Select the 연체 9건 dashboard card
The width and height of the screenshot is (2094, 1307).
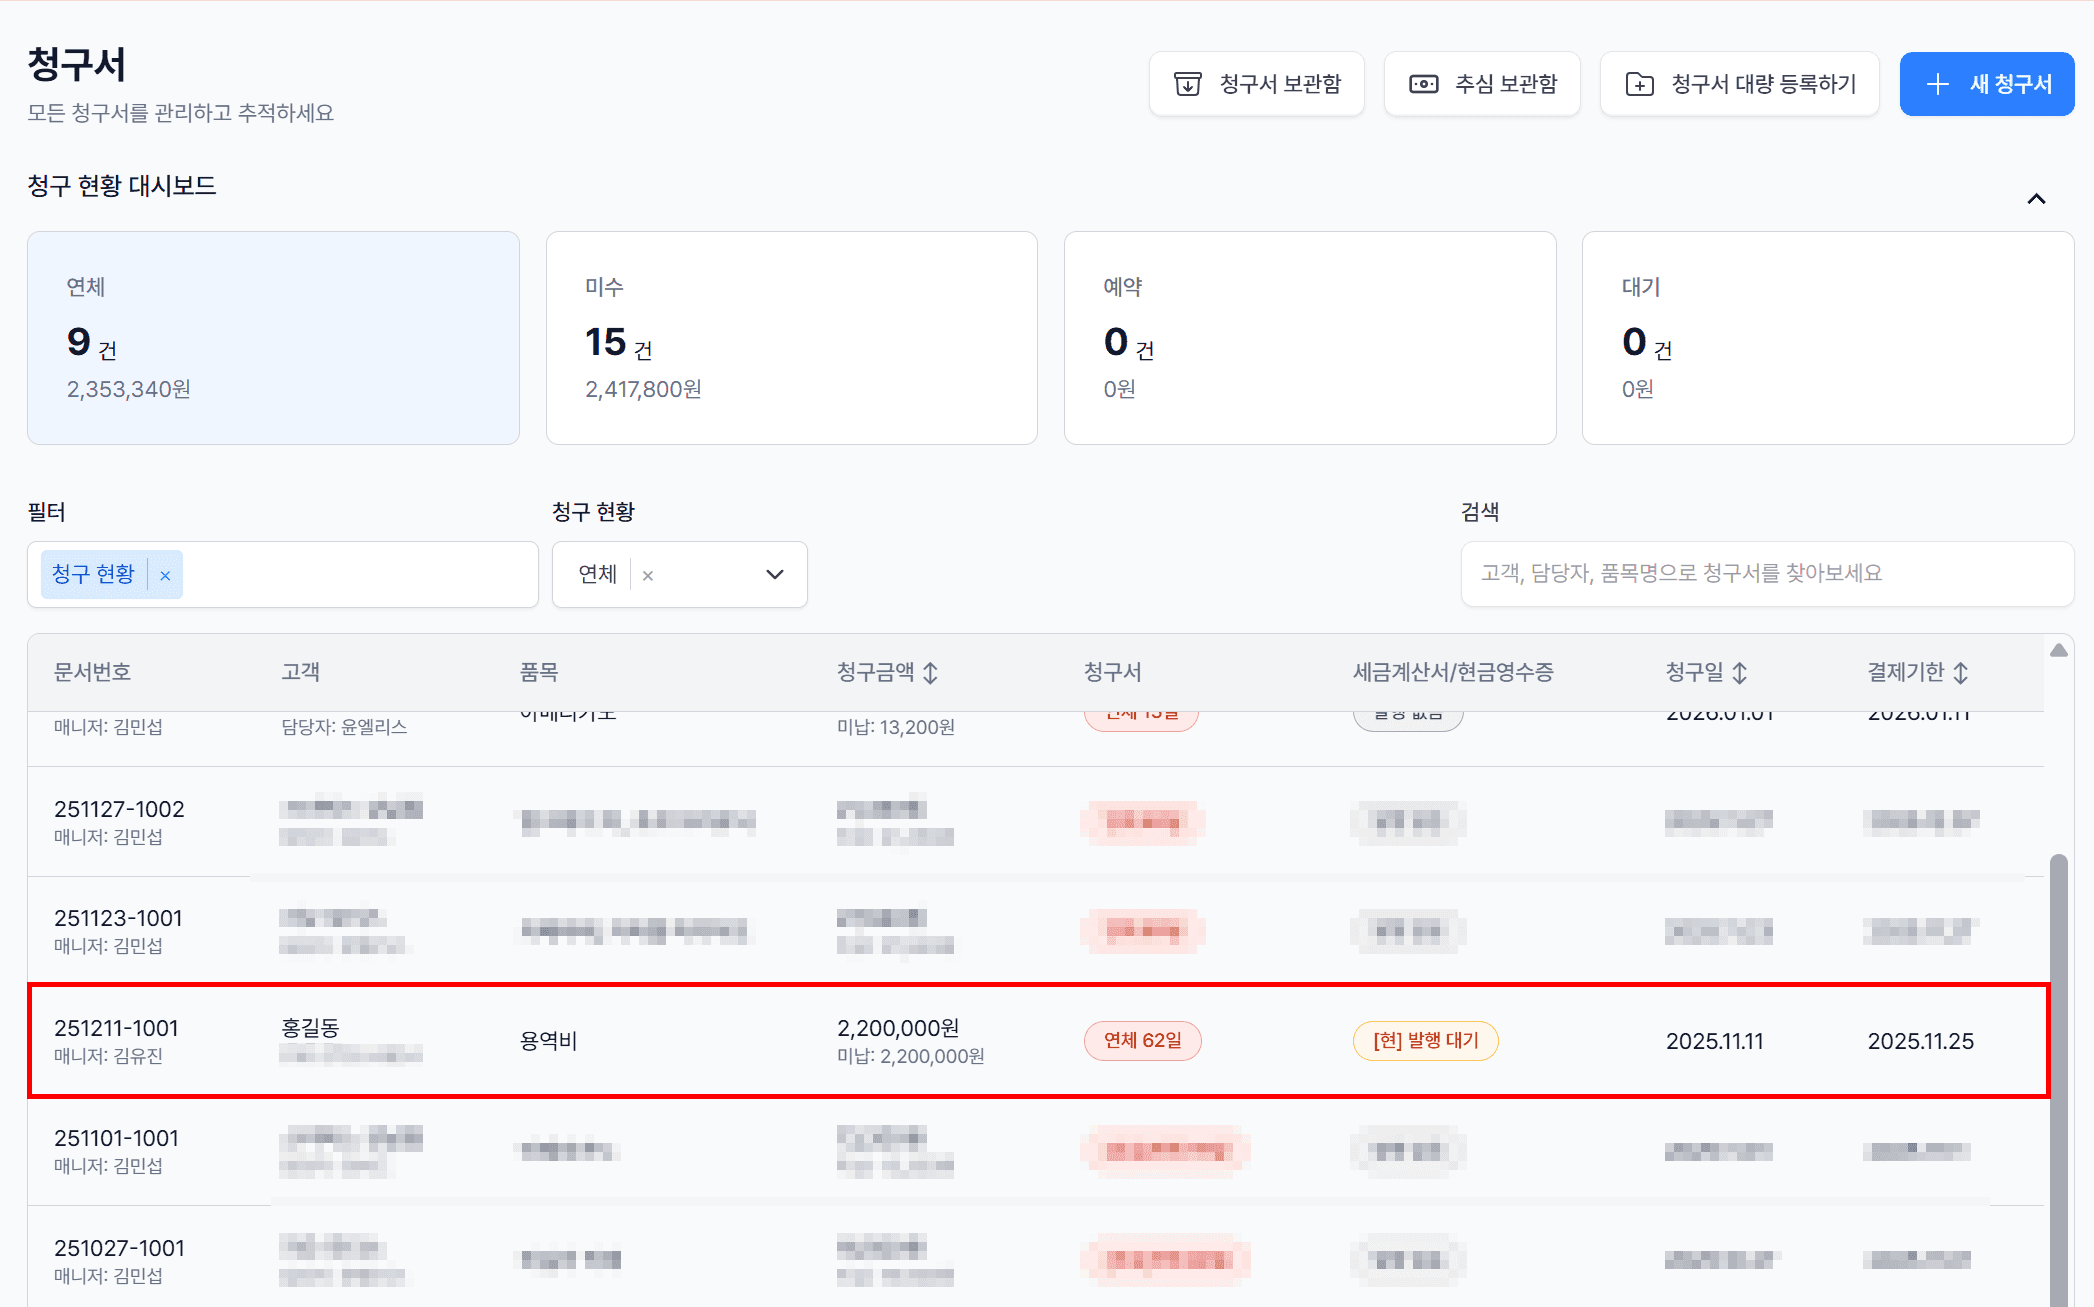(x=273, y=338)
